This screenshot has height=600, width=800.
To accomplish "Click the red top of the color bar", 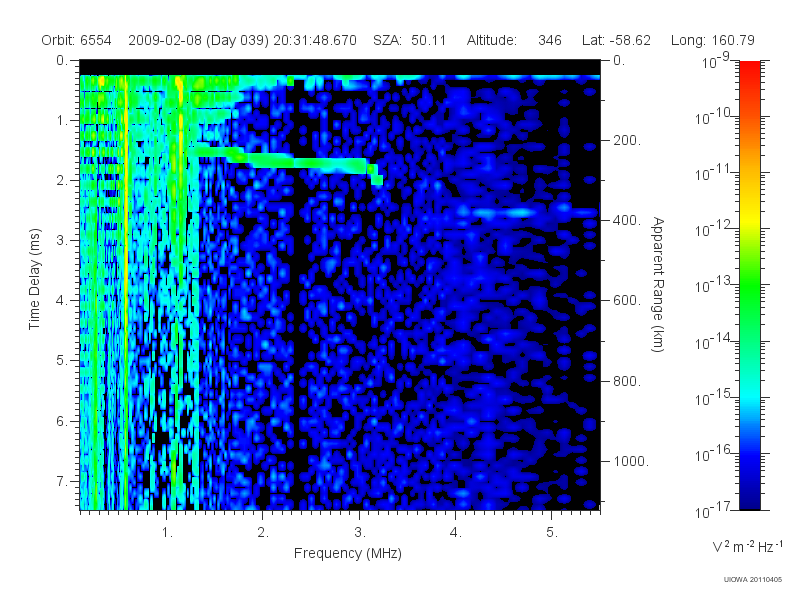I will tap(749, 69).
